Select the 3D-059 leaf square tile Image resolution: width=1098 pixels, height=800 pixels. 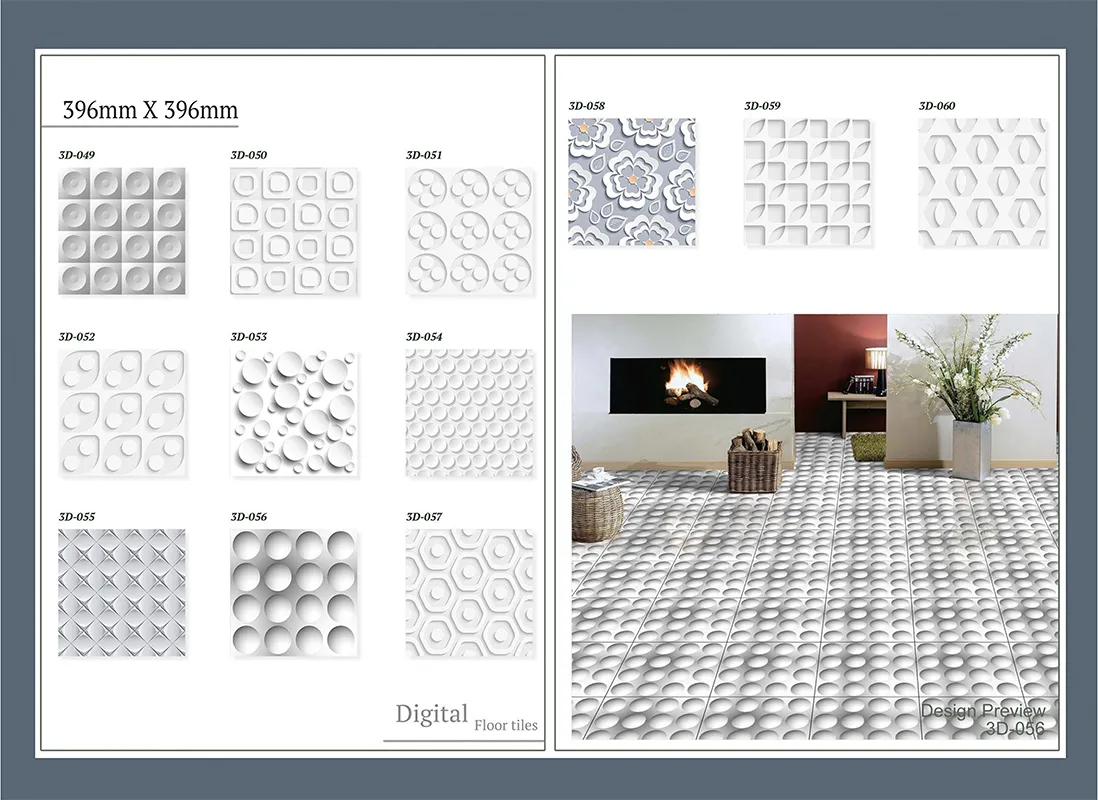click(806, 182)
